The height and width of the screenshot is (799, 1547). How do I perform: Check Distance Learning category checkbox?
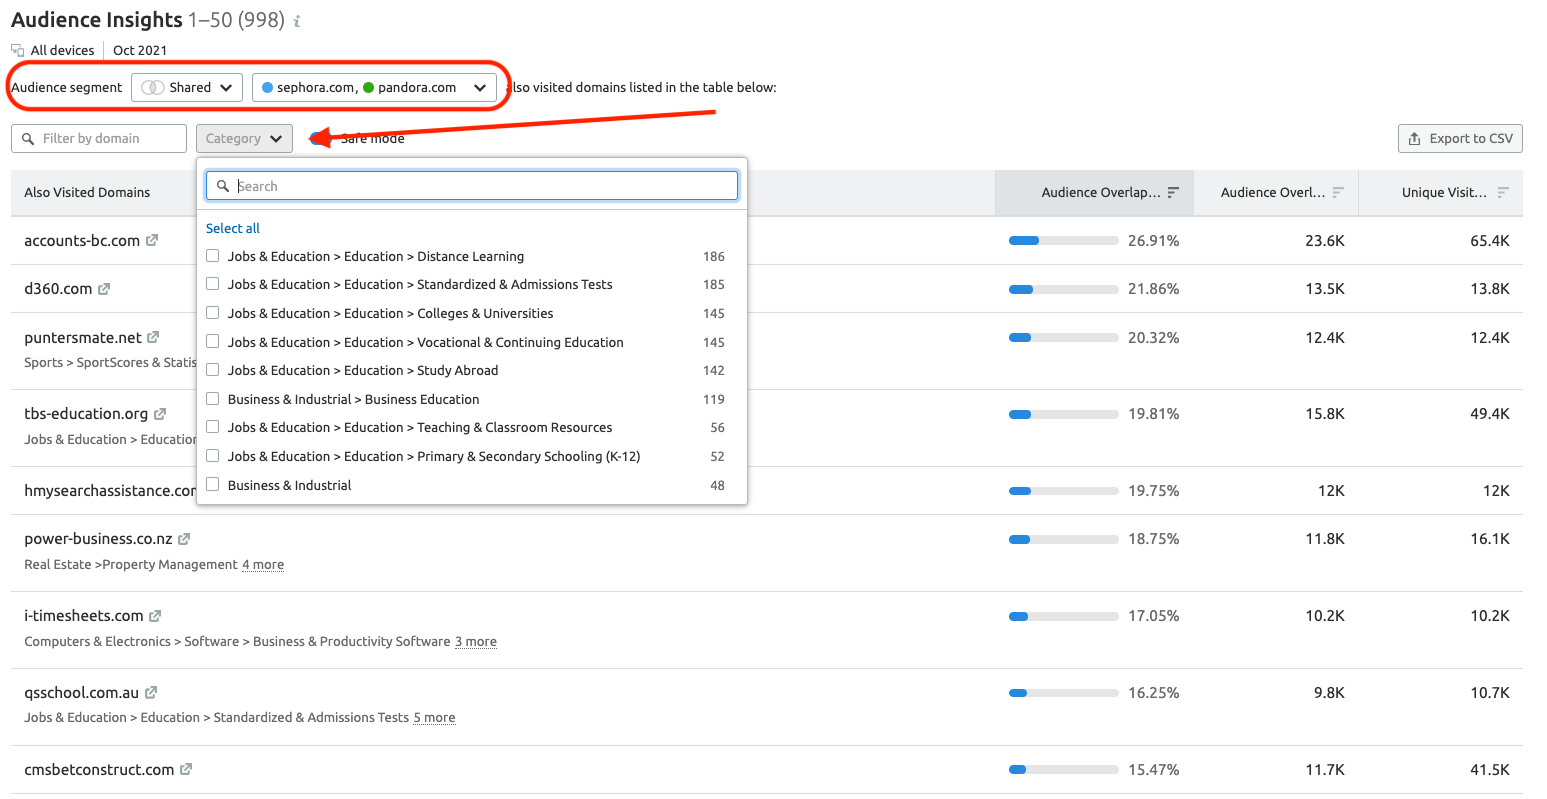coord(212,256)
